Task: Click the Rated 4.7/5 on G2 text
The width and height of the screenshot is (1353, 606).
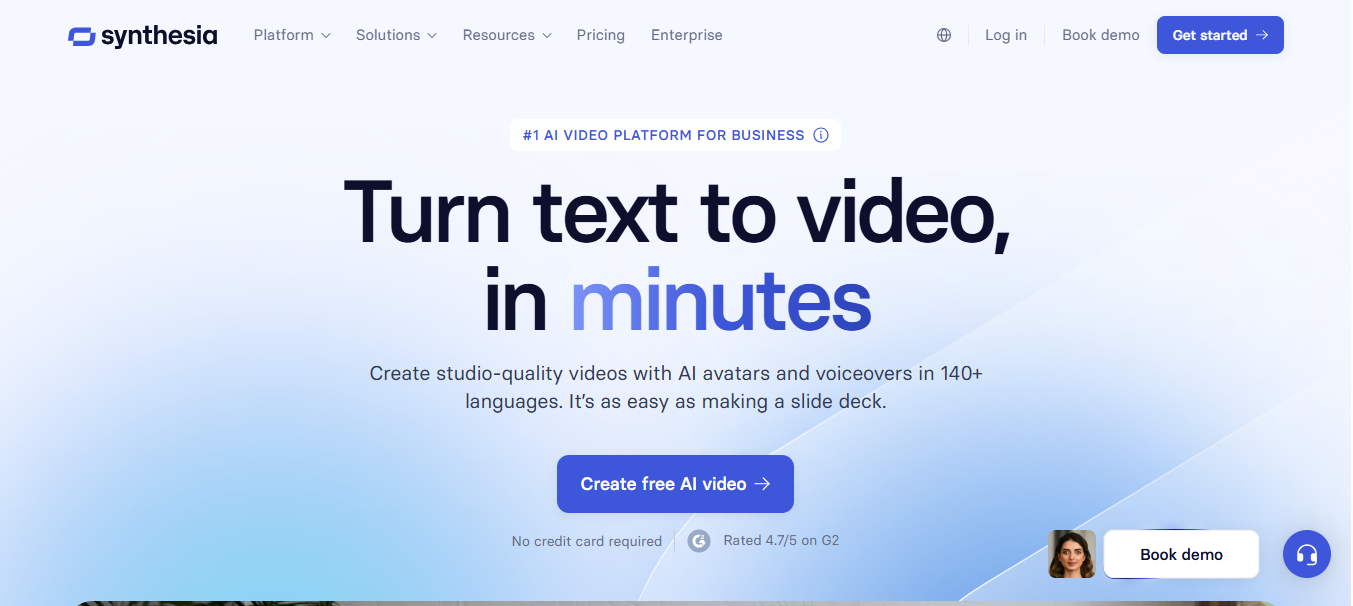Action: [781, 541]
